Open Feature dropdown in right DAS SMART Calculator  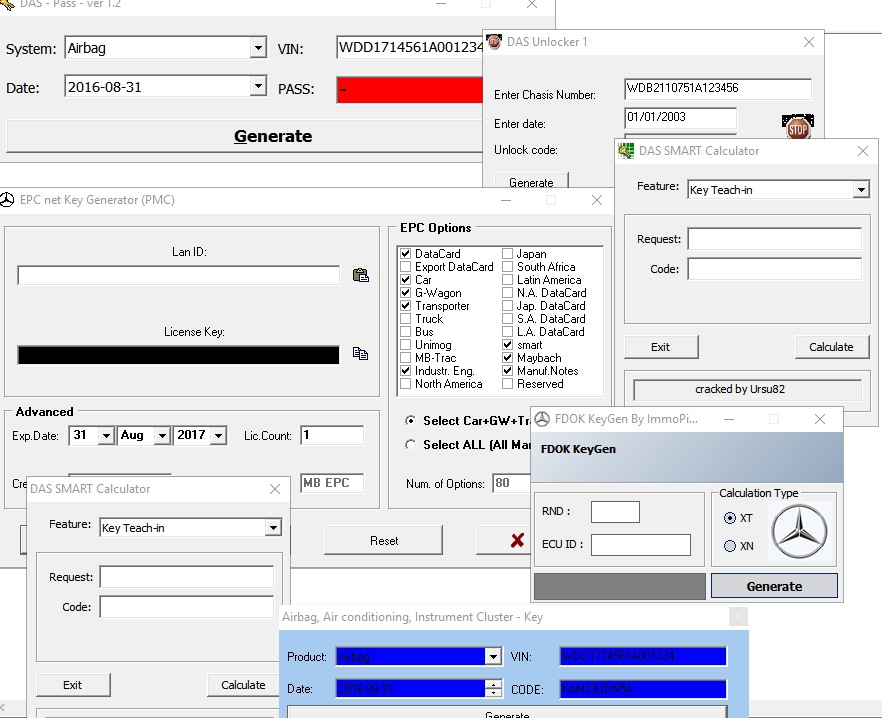pyautogui.click(x=861, y=190)
